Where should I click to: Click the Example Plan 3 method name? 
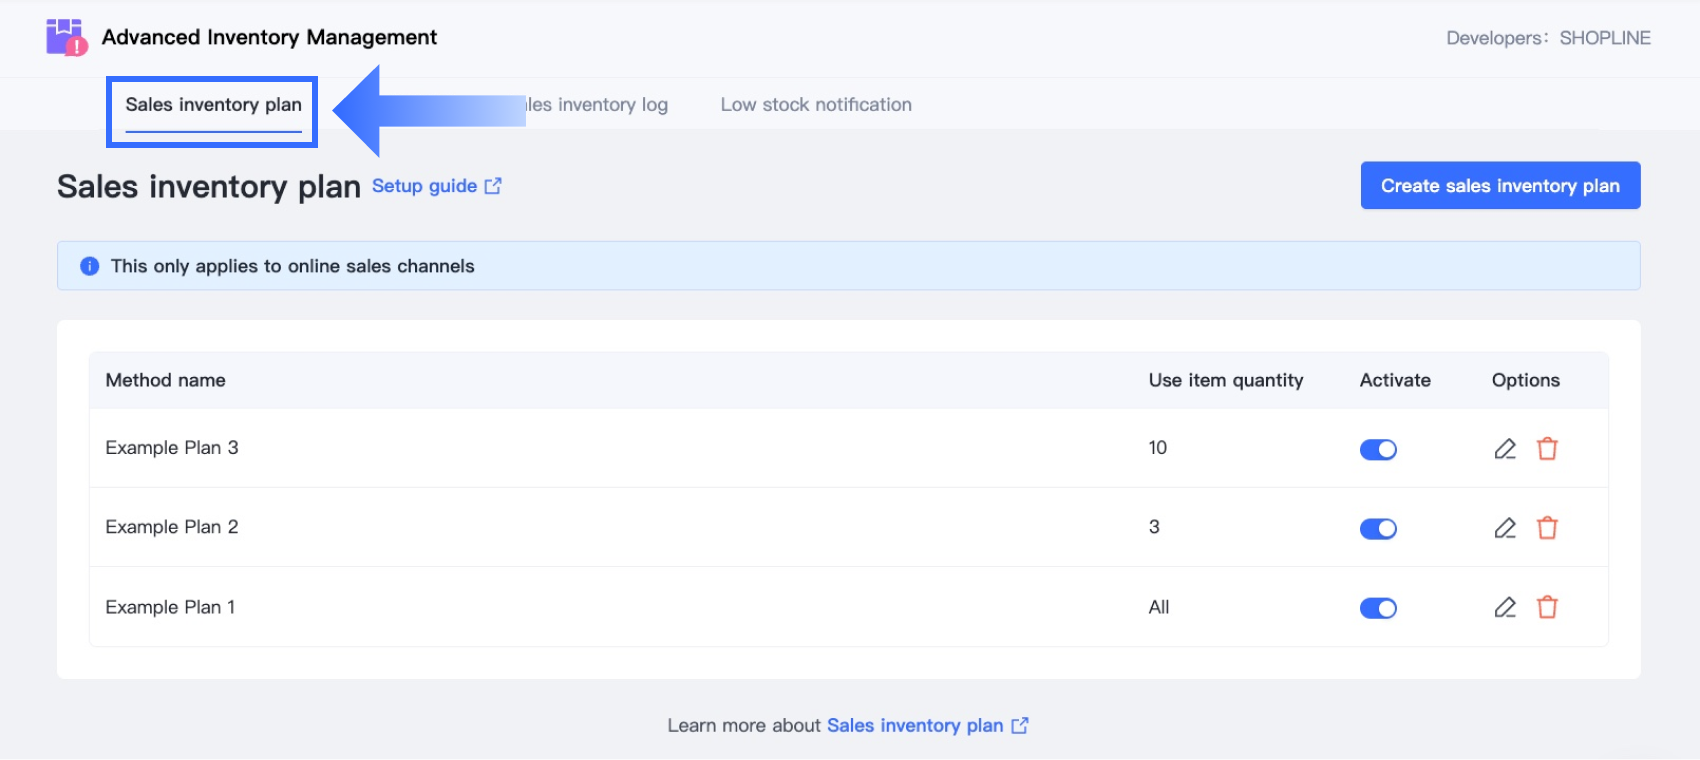coord(172,448)
